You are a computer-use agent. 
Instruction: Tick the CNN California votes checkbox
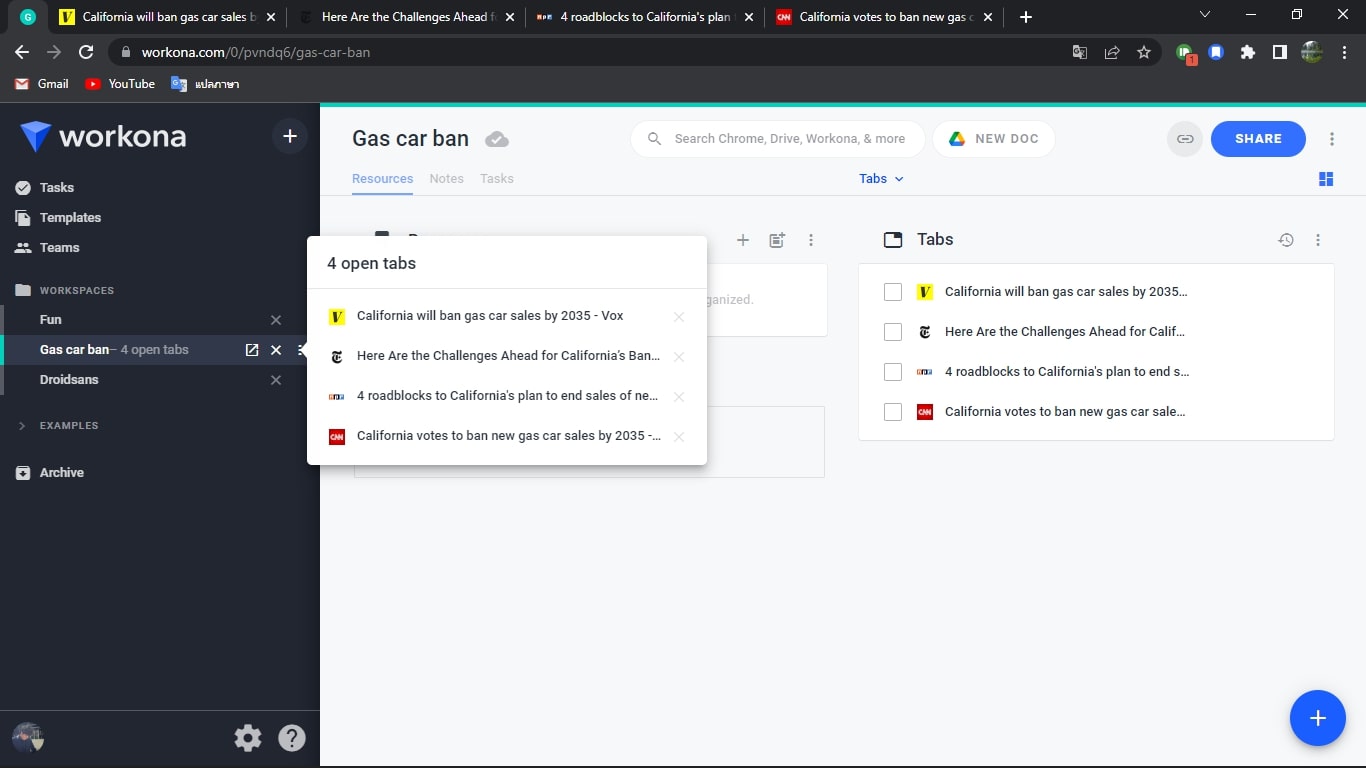(x=893, y=412)
